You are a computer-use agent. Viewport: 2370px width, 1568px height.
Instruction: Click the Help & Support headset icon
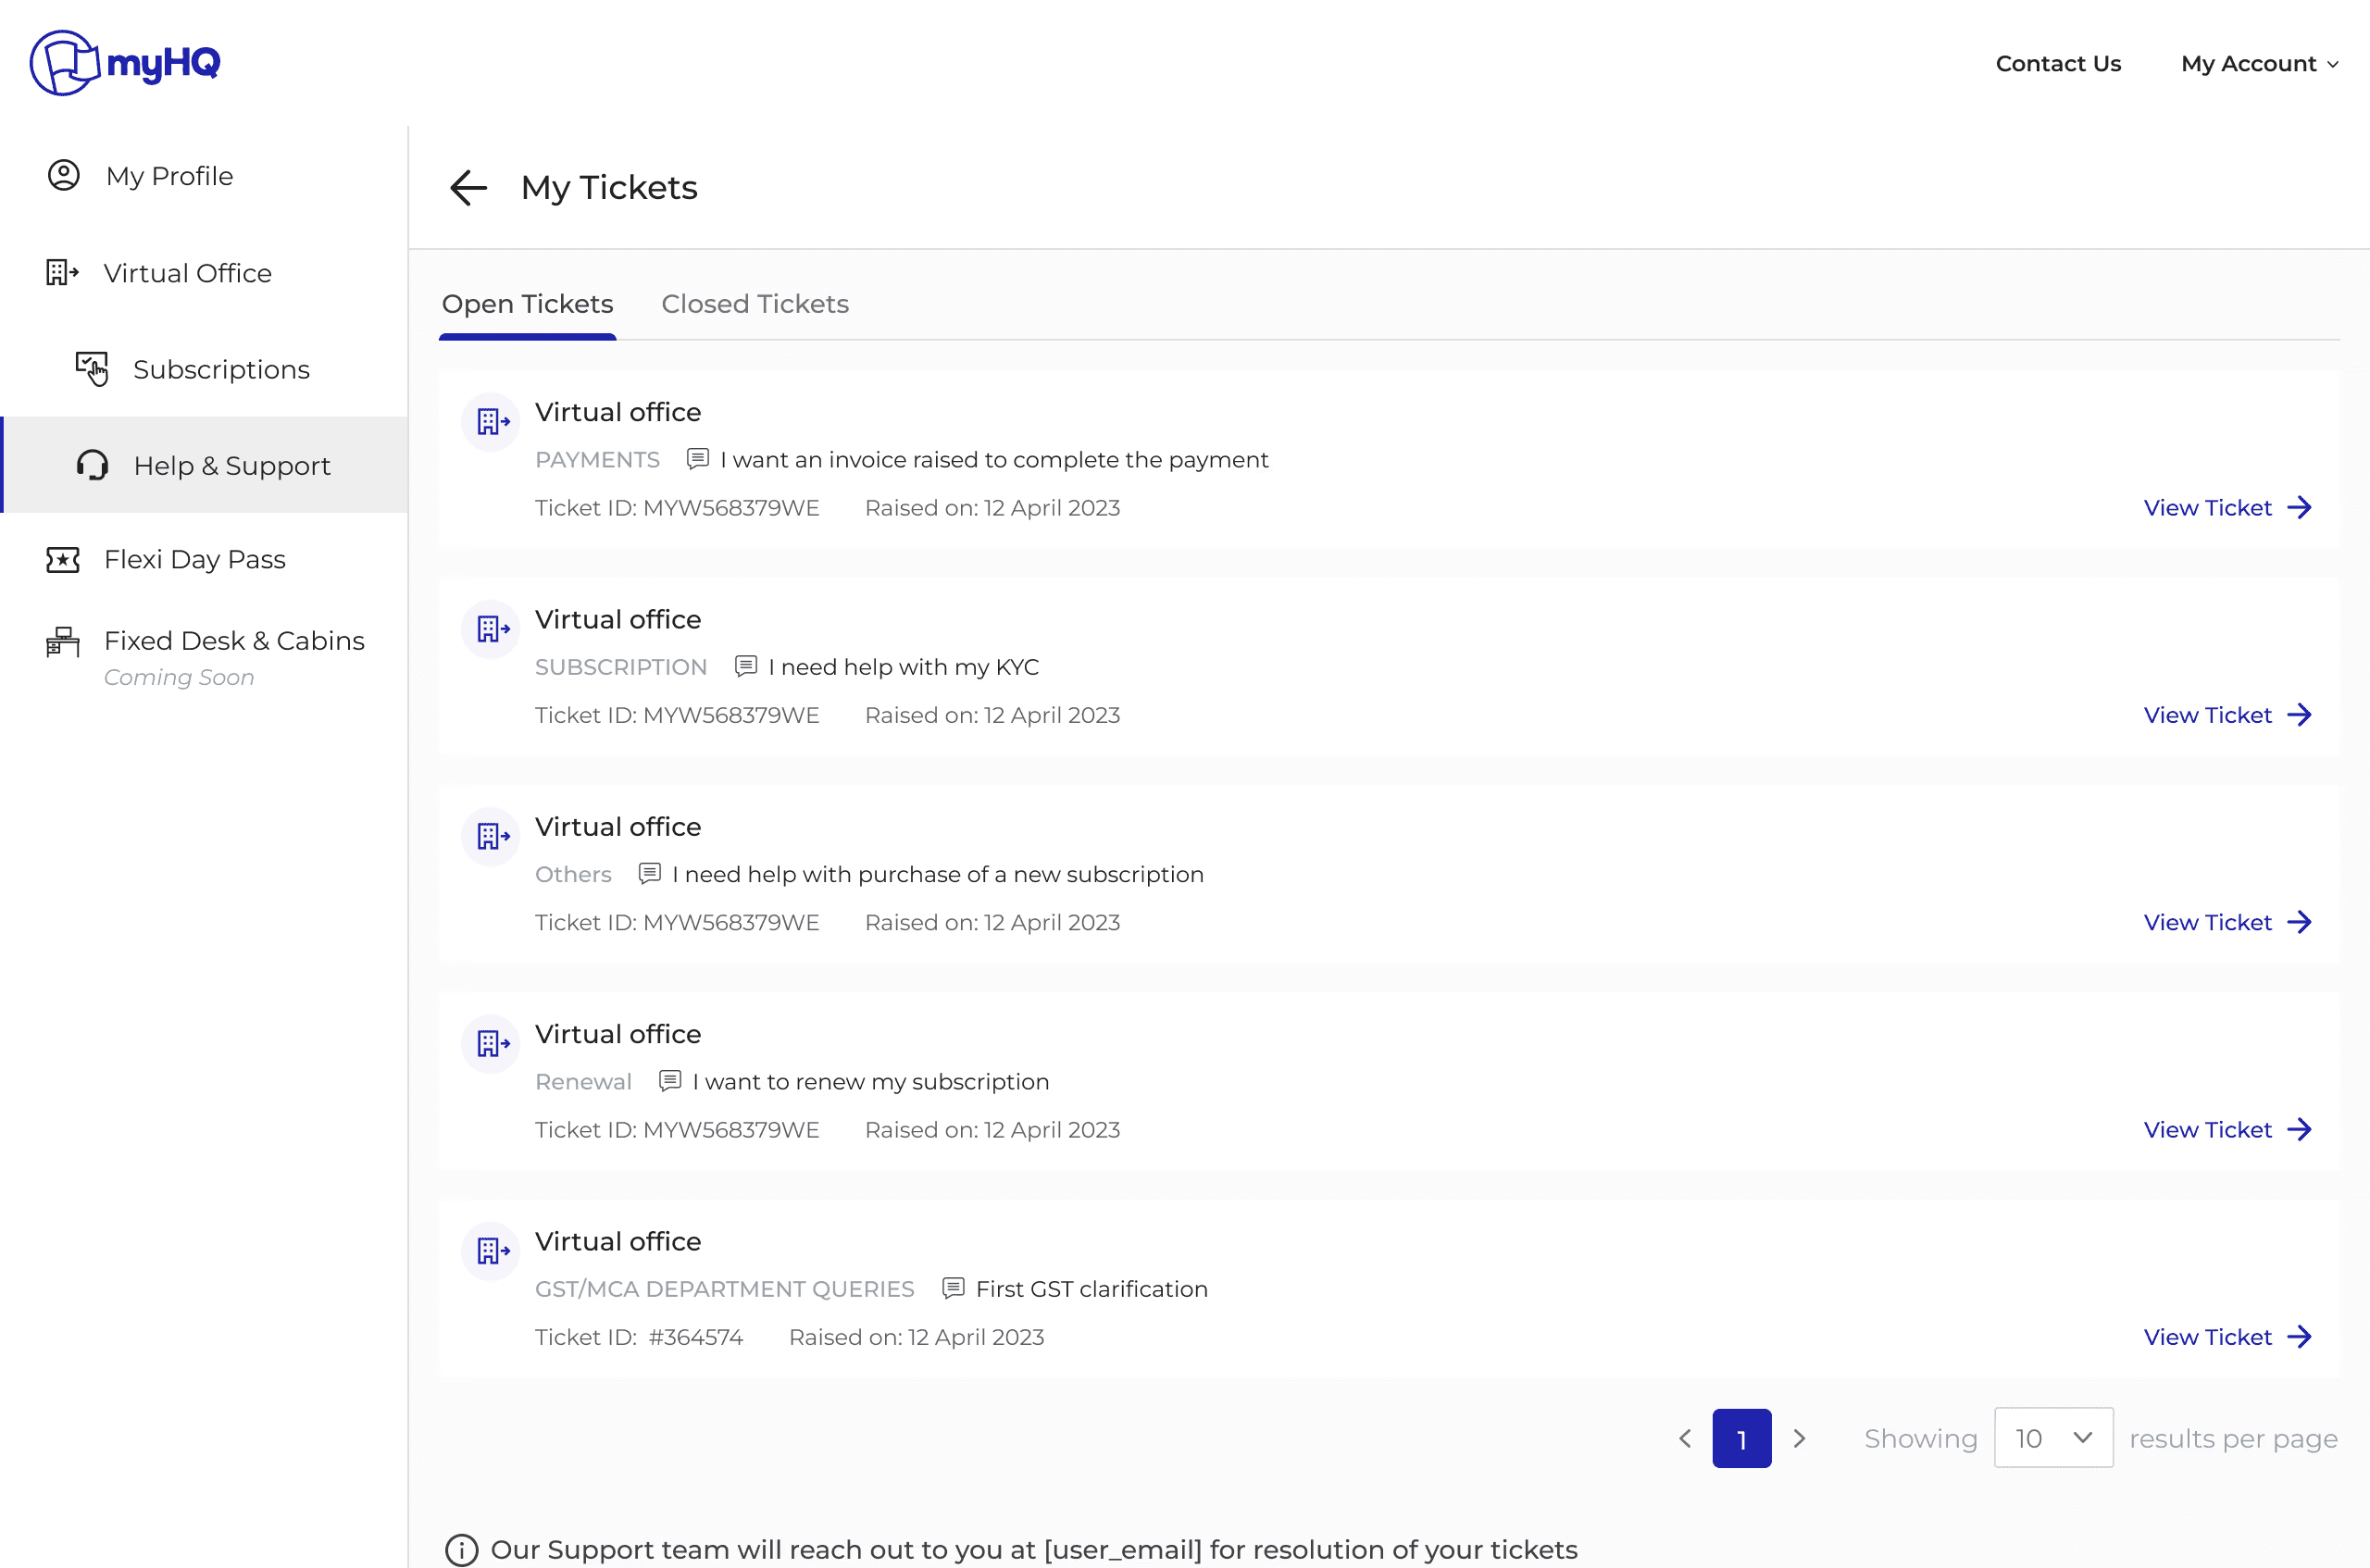pos(92,465)
